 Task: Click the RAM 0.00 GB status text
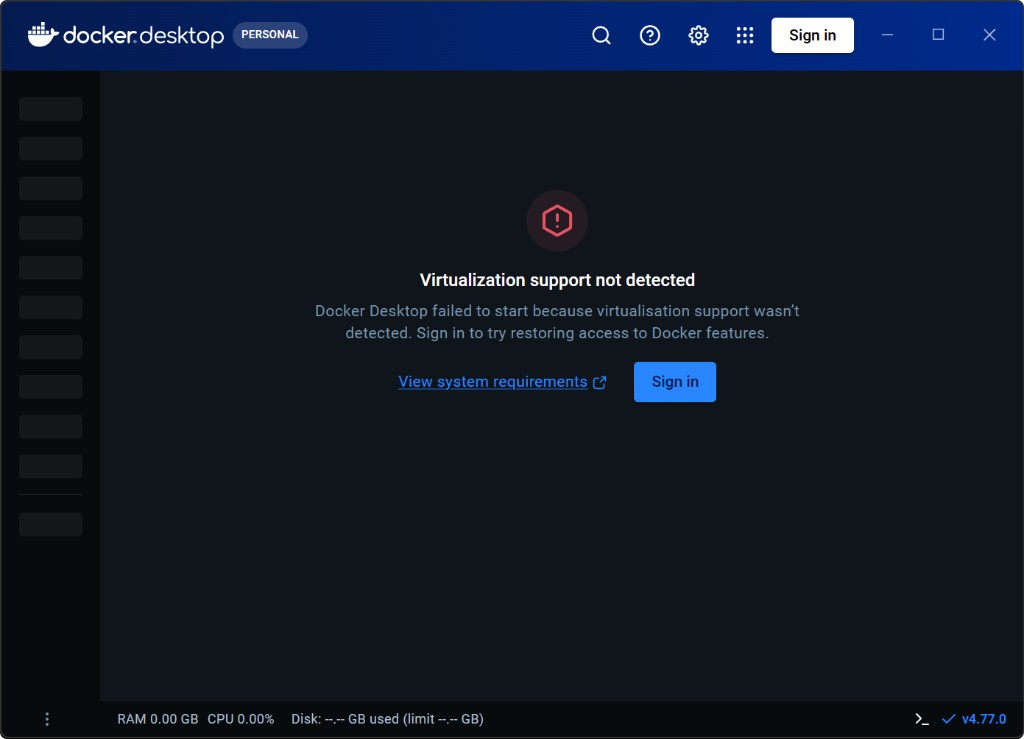coord(157,719)
